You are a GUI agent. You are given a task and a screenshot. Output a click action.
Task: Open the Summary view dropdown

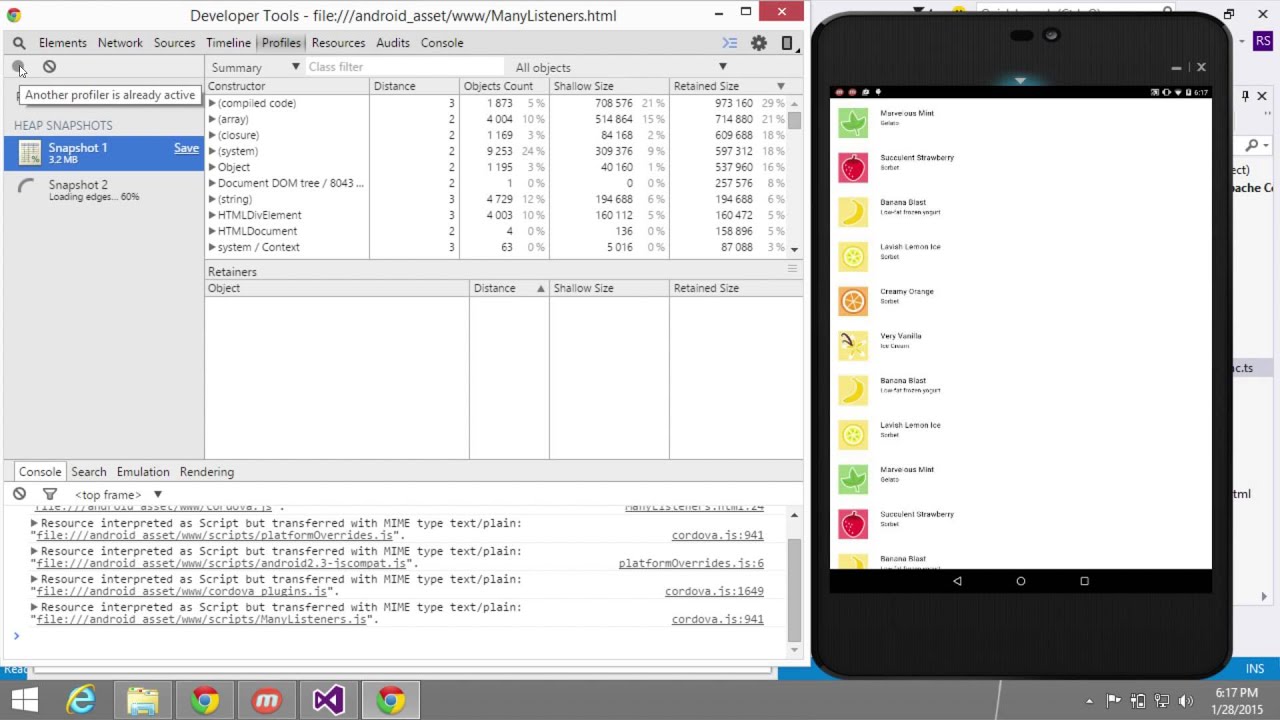point(255,67)
